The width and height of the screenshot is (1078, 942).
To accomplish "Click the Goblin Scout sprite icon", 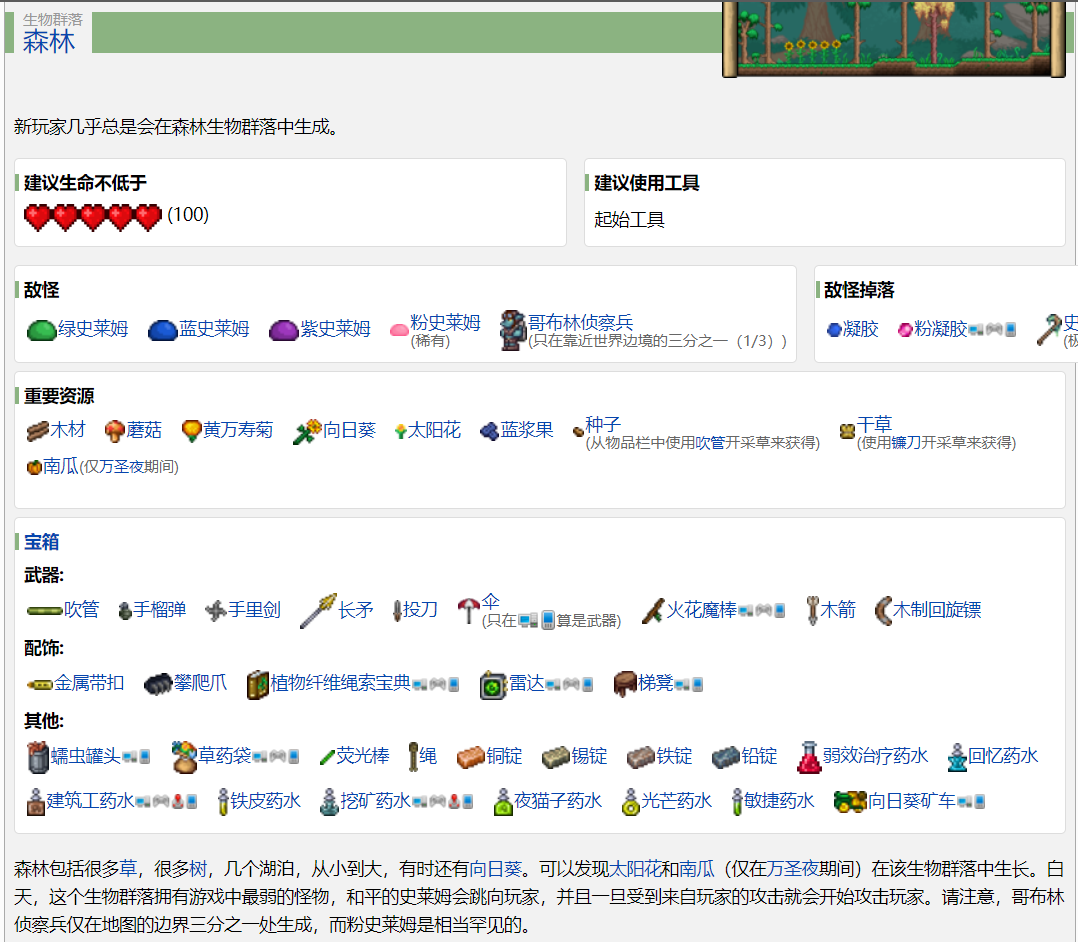I will point(512,330).
